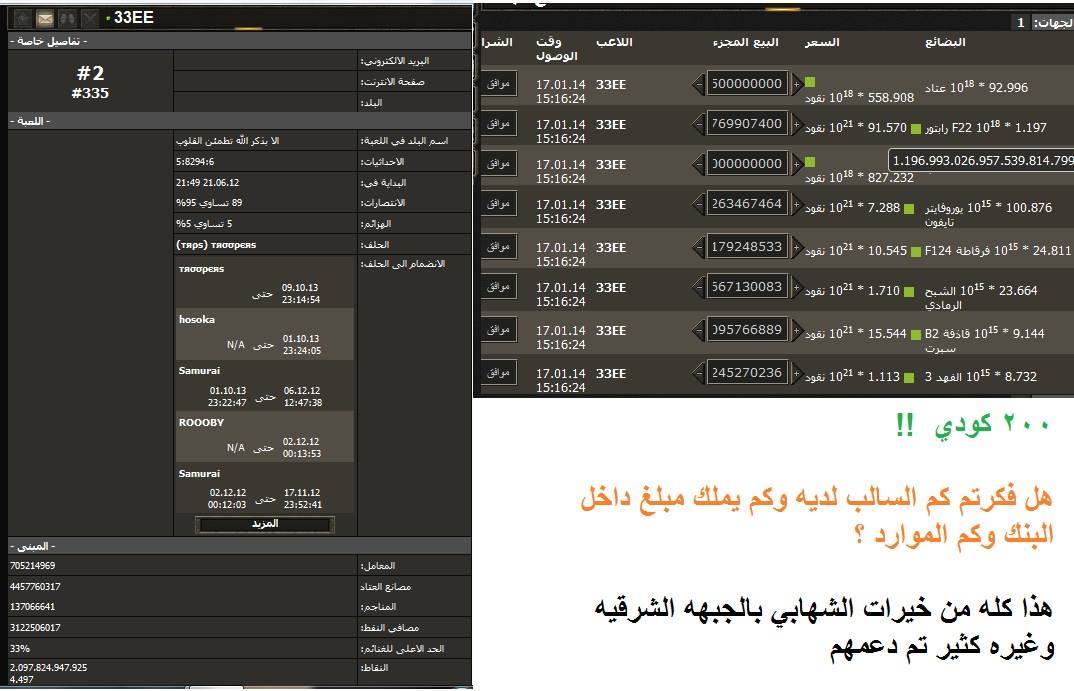Click موافق button in the B2 قاذفة row
Screen dimensions: 1074x691
[498, 330]
